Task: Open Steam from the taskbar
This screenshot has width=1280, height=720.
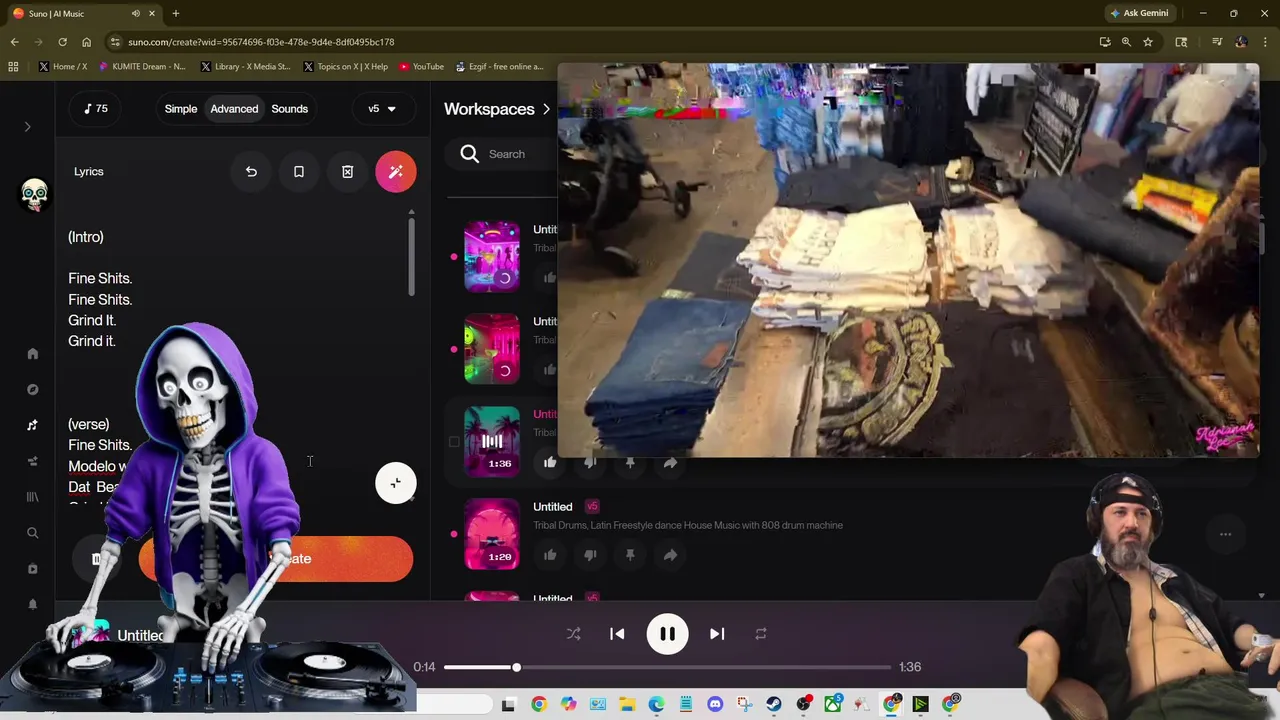Action: click(774, 704)
